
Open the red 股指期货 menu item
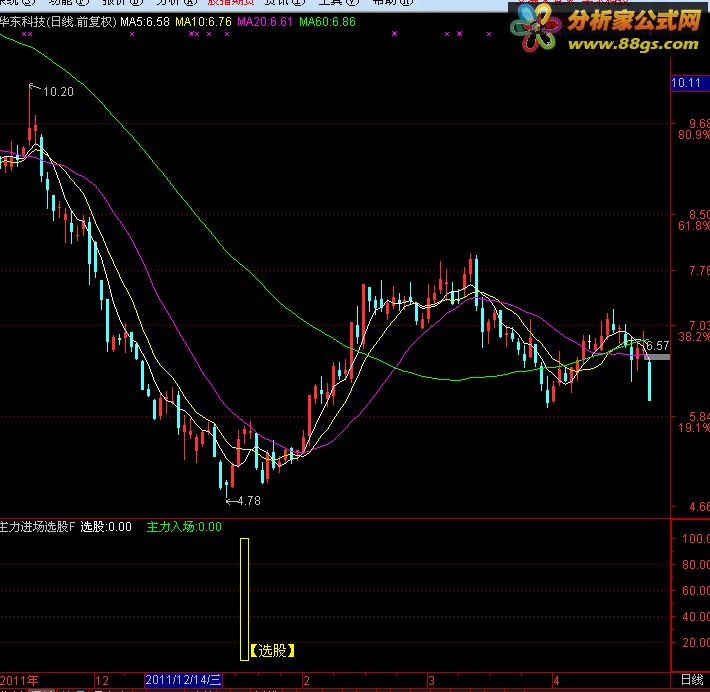point(231,2)
